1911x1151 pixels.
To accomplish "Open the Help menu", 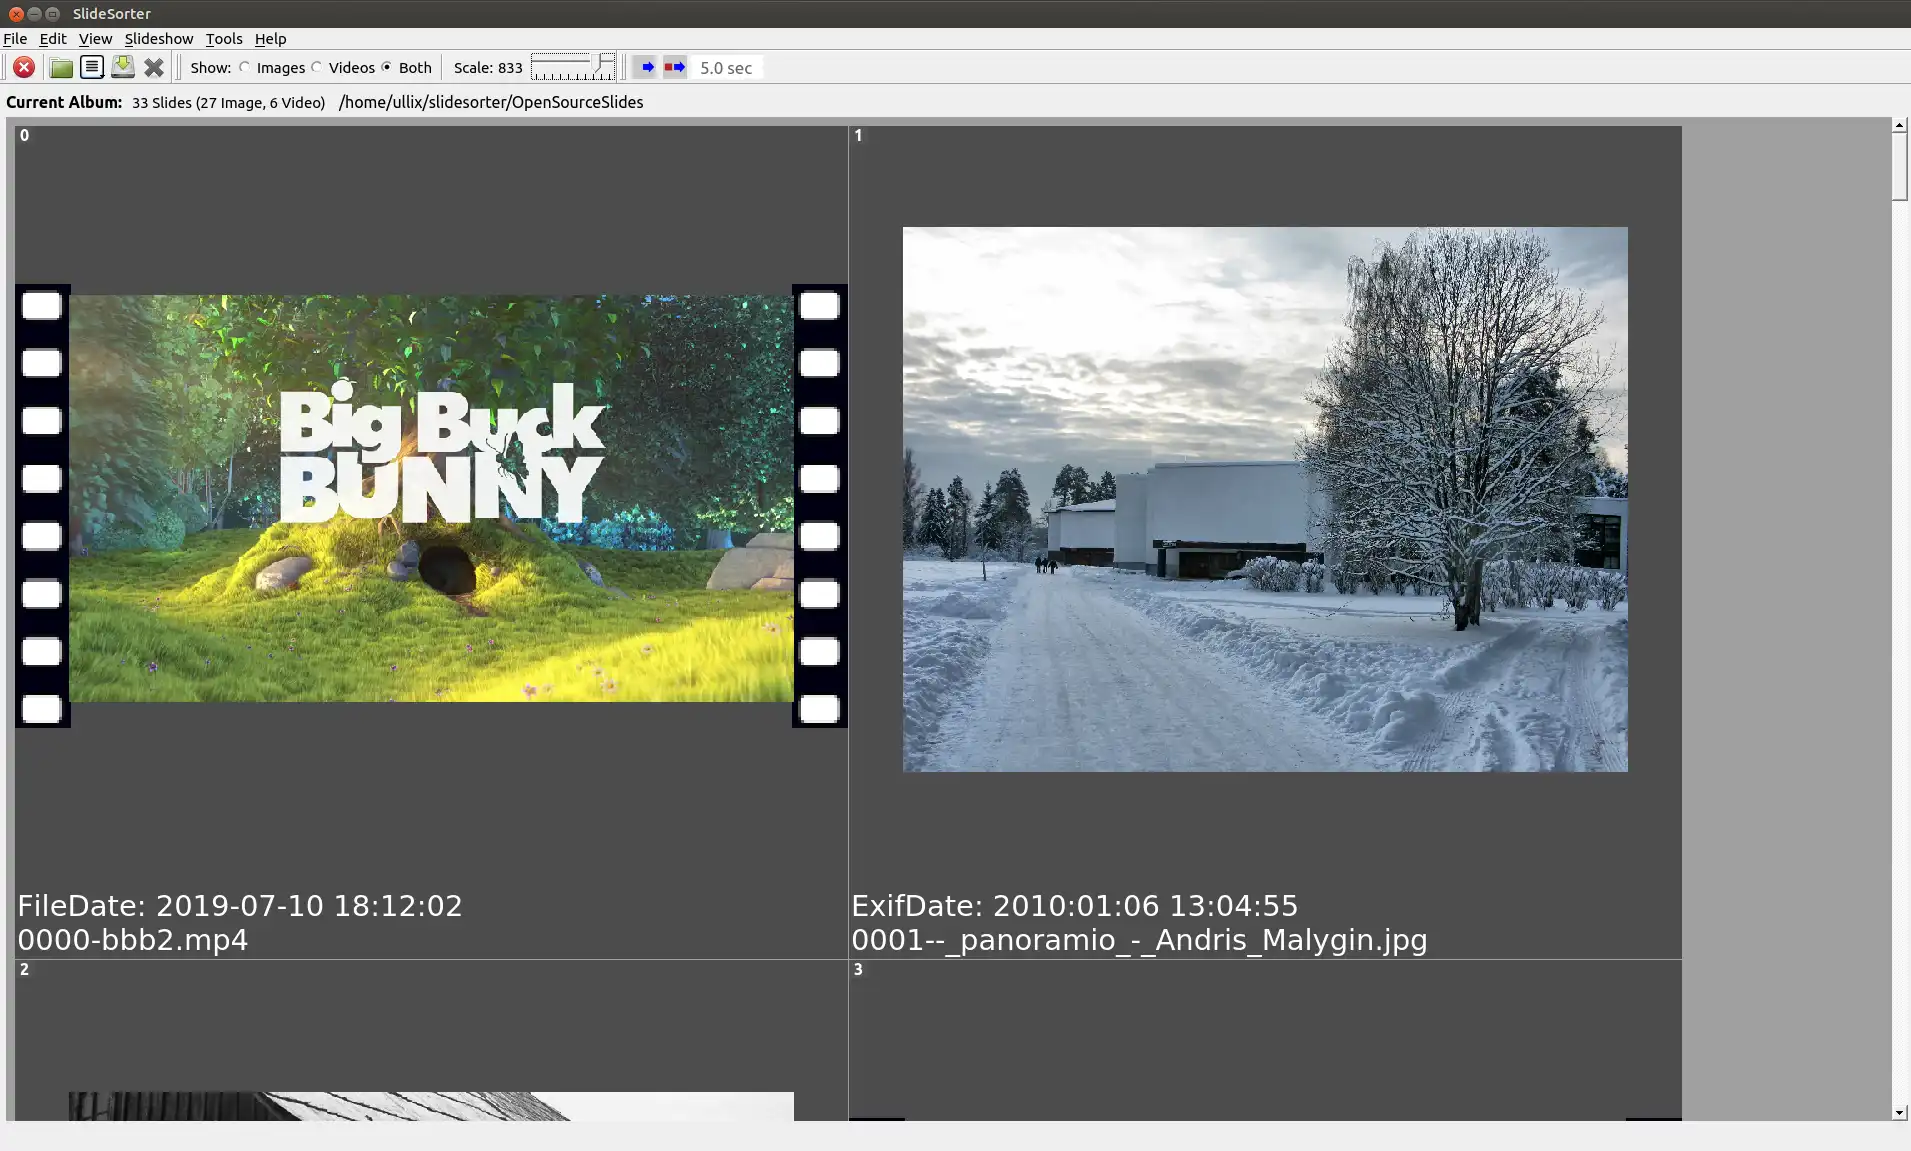I will (270, 39).
